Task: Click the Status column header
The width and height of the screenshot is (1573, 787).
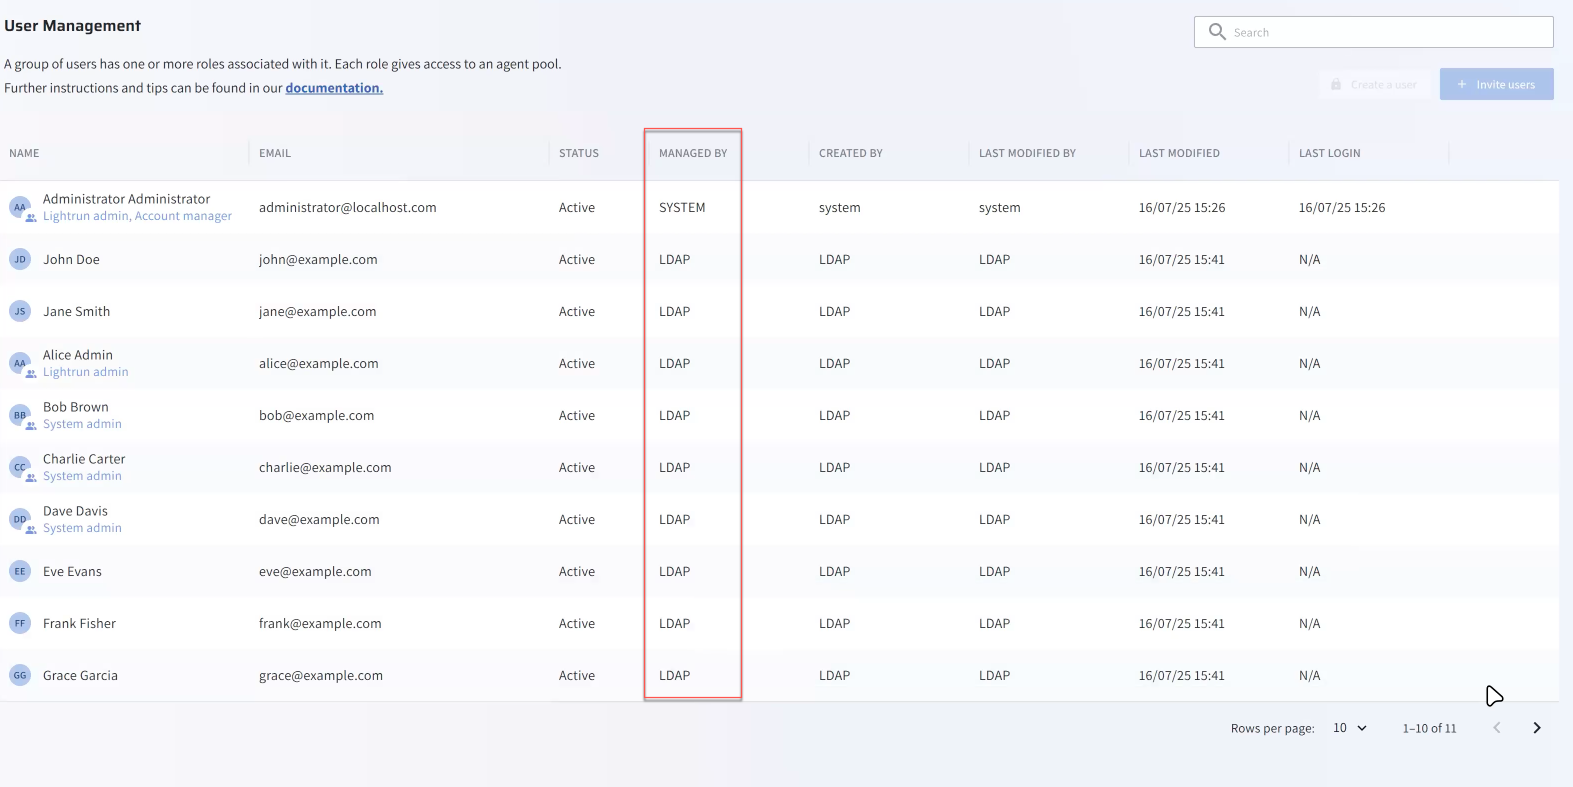Action: pyautogui.click(x=578, y=153)
